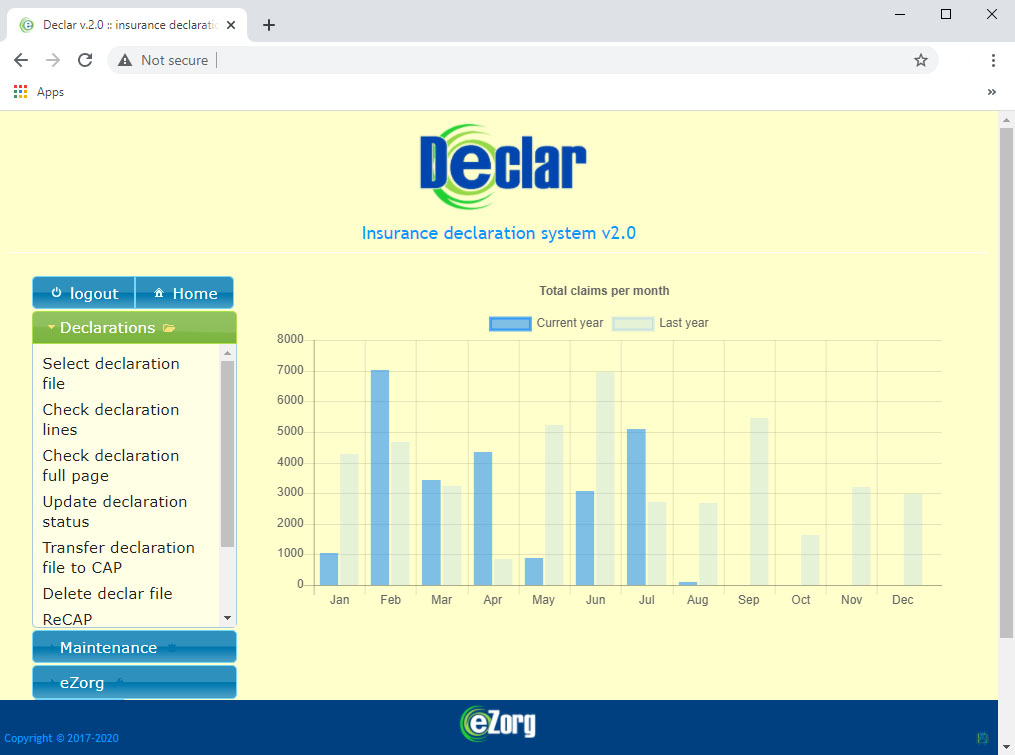Expand the eZorg accordion section
The width and height of the screenshot is (1015, 755).
click(x=135, y=682)
